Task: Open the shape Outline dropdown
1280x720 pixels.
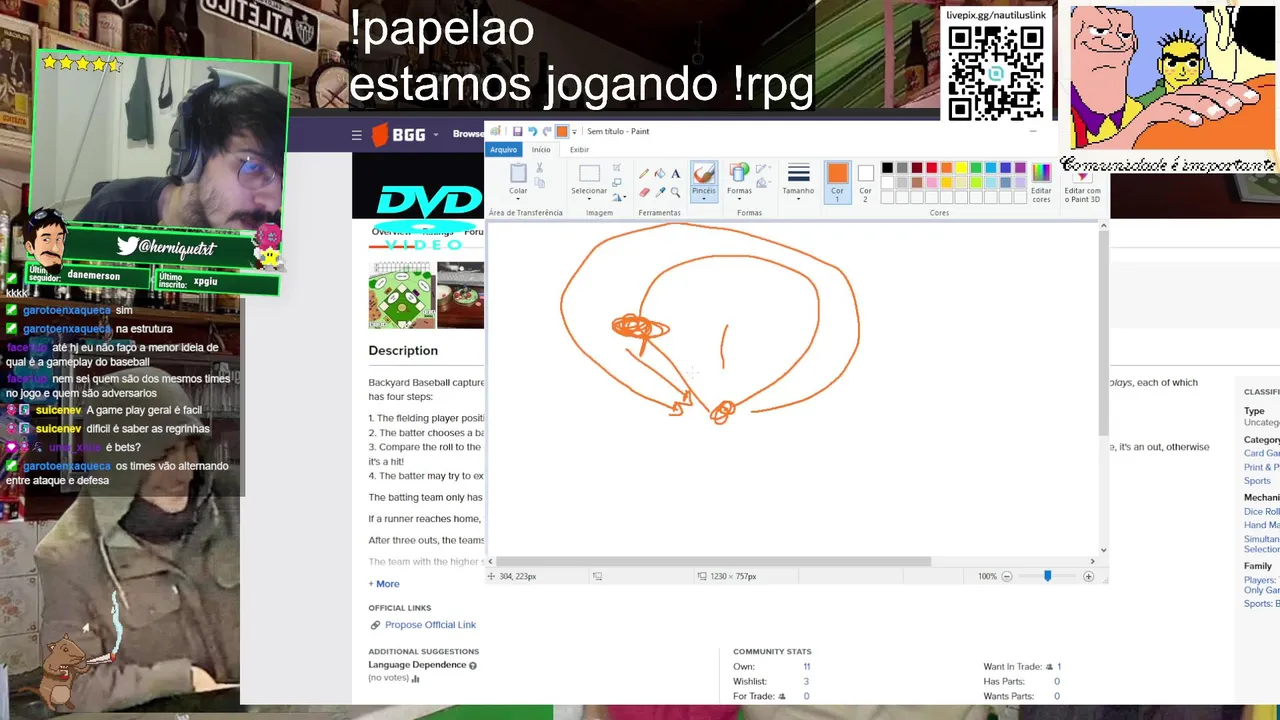Action: coord(763,168)
